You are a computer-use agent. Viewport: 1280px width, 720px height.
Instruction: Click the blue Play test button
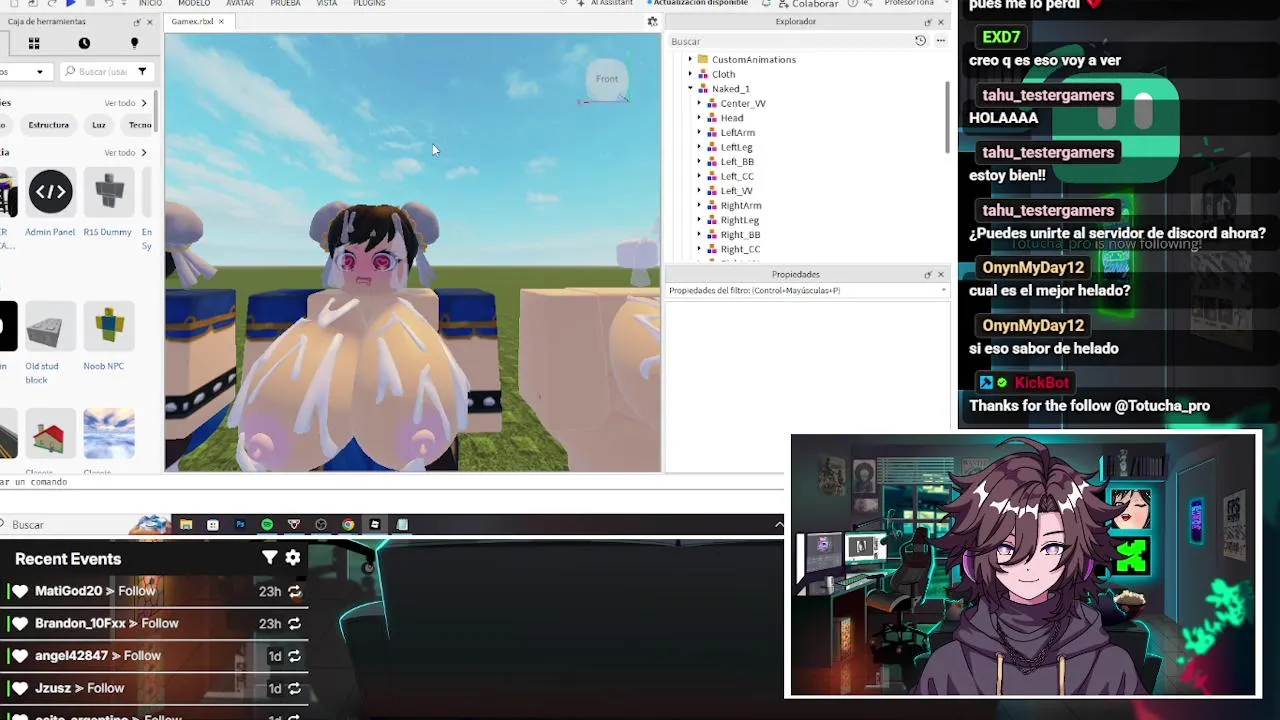coord(70,3)
